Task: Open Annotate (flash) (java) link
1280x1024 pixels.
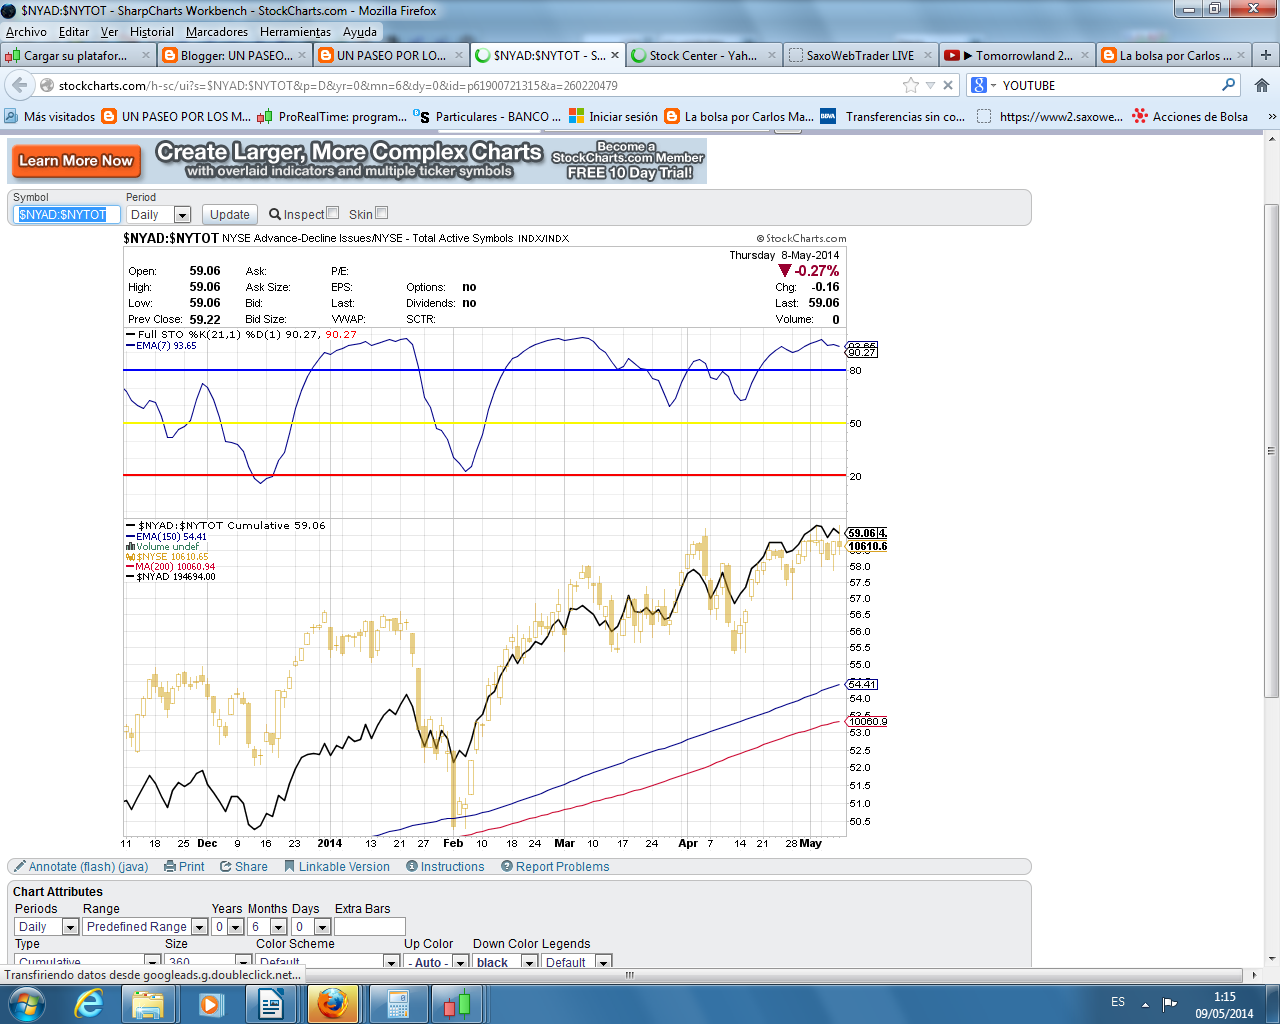Action: pyautogui.click(x=88, y=867)
